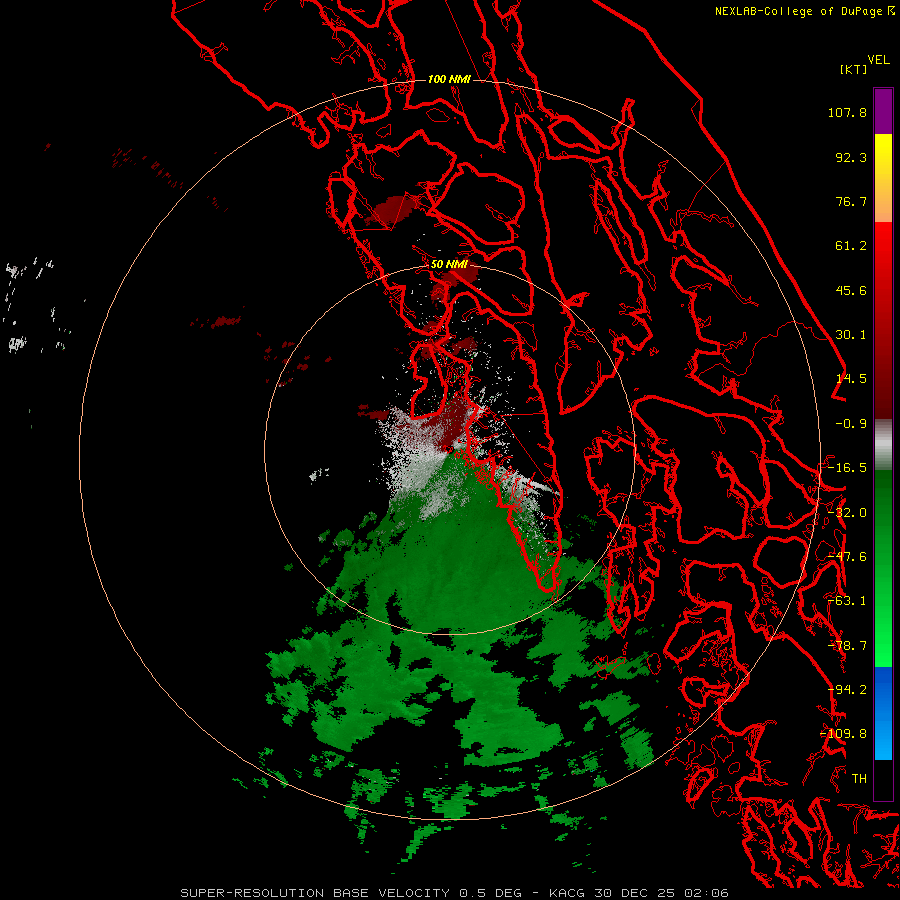Screen dimensions: 900x900
Task: Select the -47.6 legend value
Action: [847, 557]
